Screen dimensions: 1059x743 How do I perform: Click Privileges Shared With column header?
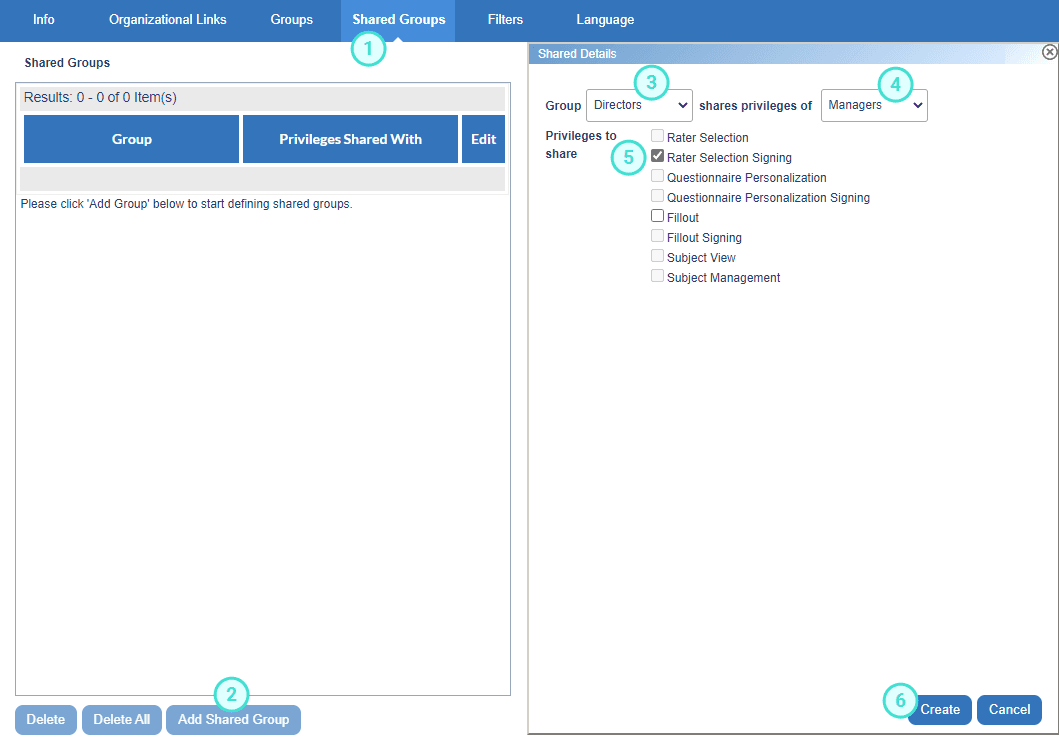point(351,139)
